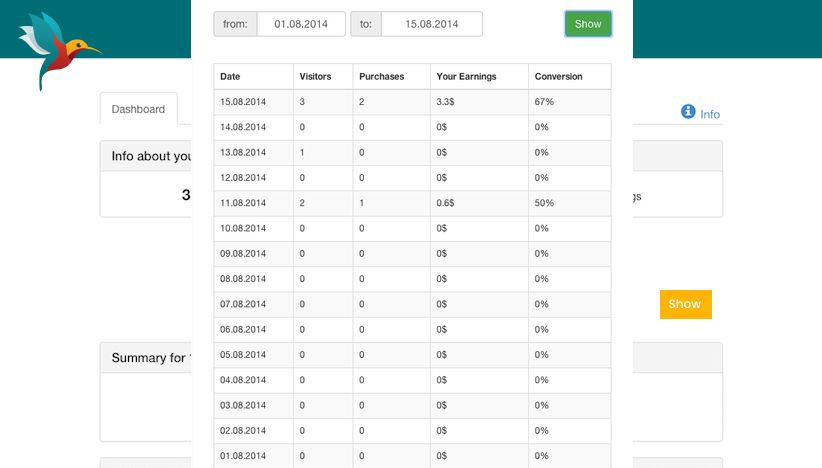This screenshot has height=468, width=822.
Task: Click the Purchases column header
Action: click(381, 77)
